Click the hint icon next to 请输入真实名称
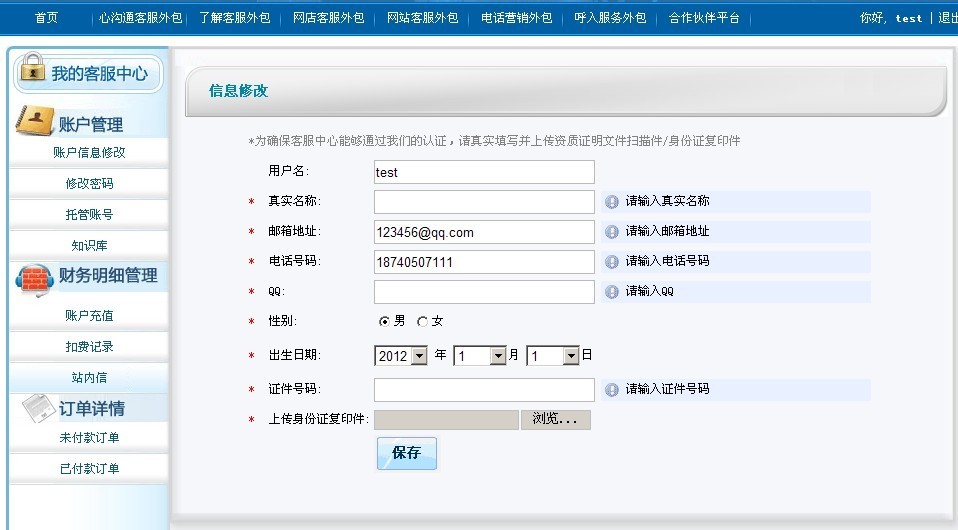The width and height of the screenshot is (958, 530). click(x=612, y=201)
